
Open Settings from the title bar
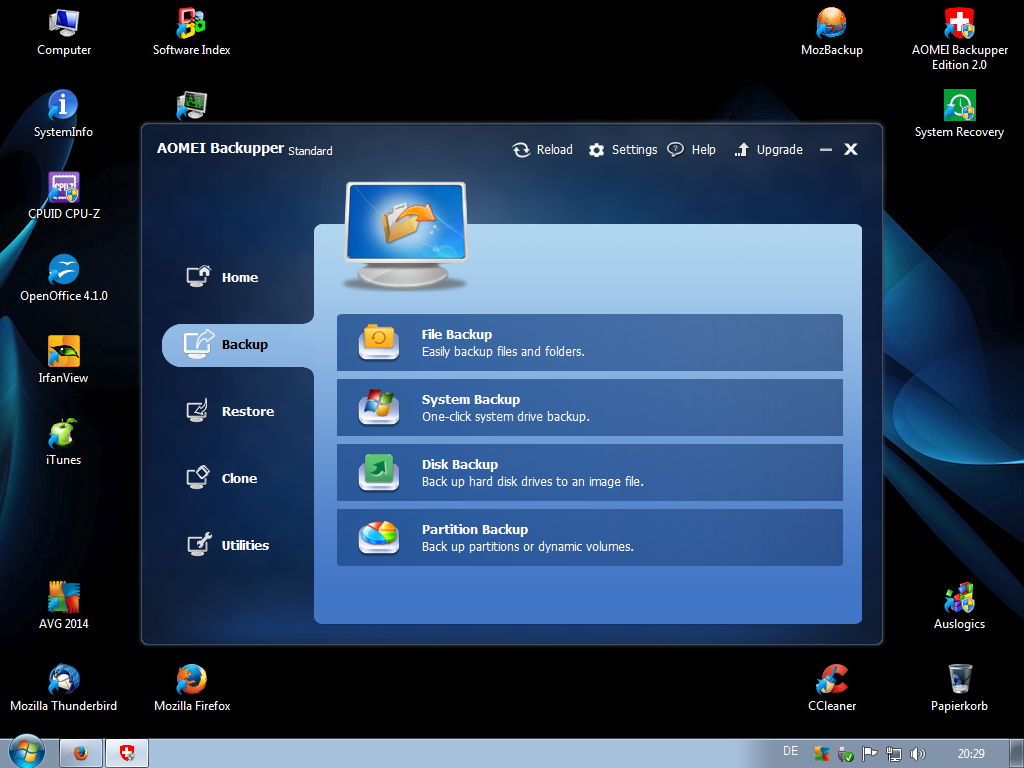[x=622, y=150]
